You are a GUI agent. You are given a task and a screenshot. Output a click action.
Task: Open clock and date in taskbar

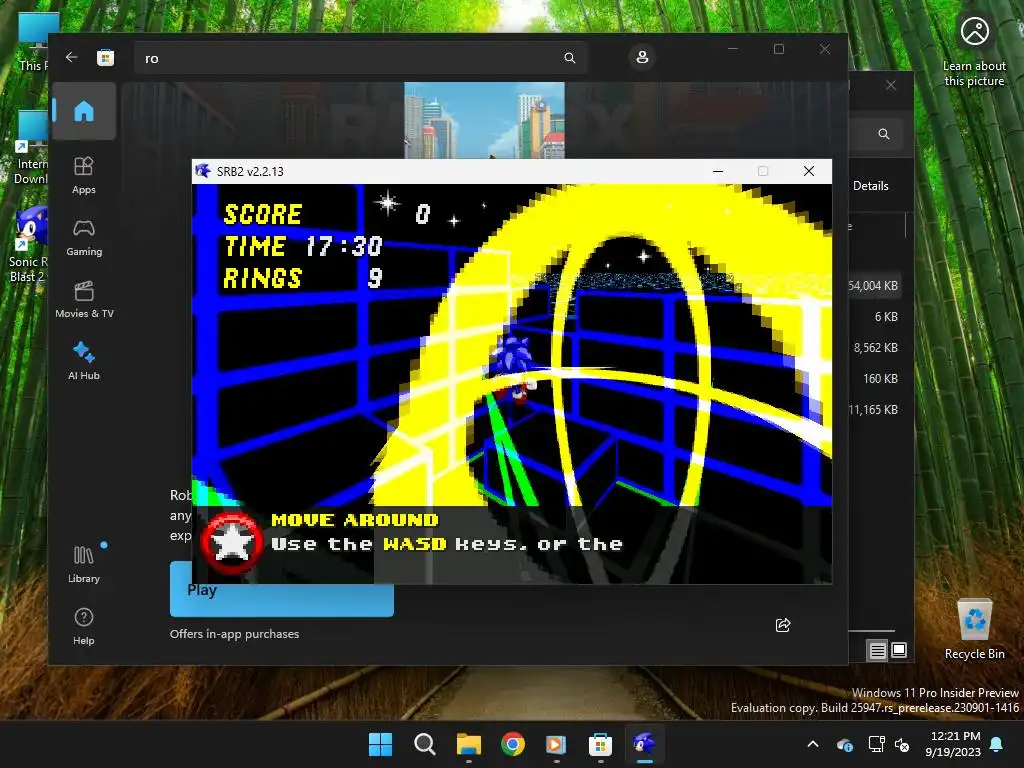pyautogui.click(x=953, y=744)
